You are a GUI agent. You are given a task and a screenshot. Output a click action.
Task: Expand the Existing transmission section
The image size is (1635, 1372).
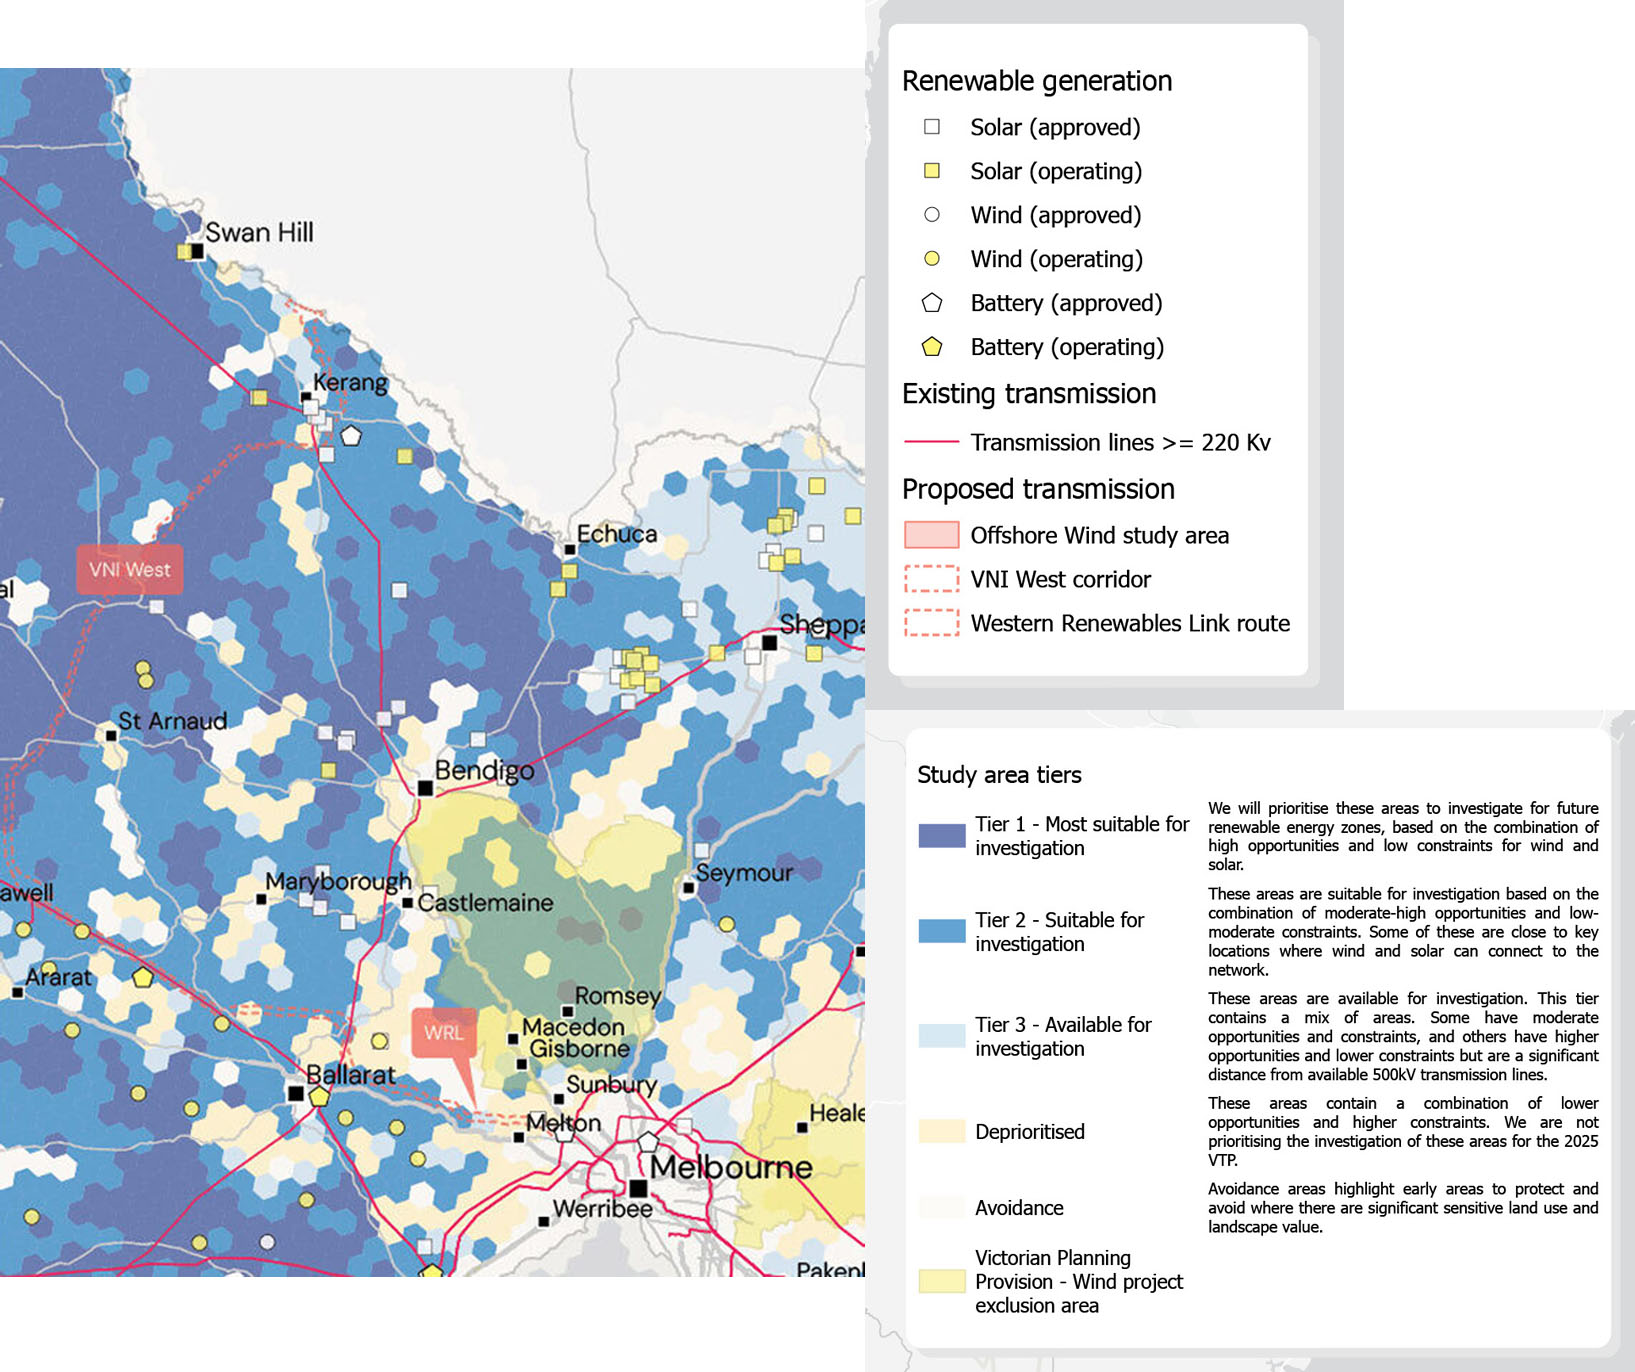click(1028, 393)
